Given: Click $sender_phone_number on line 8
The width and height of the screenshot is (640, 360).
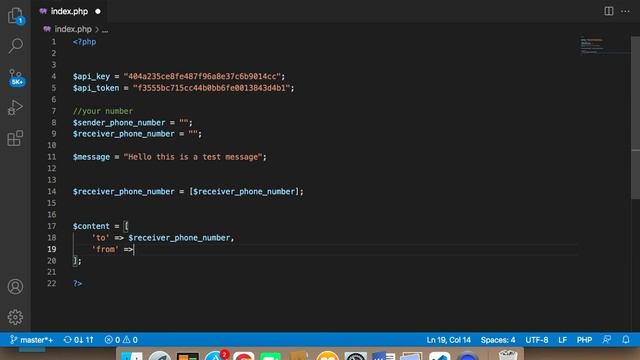Looking at the screenshot, I should pos(119,122).
